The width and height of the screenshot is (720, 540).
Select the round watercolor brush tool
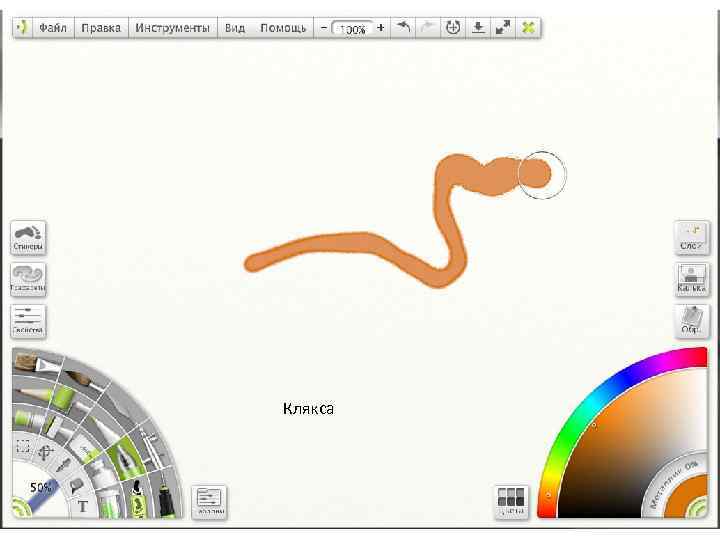point(85,379)
